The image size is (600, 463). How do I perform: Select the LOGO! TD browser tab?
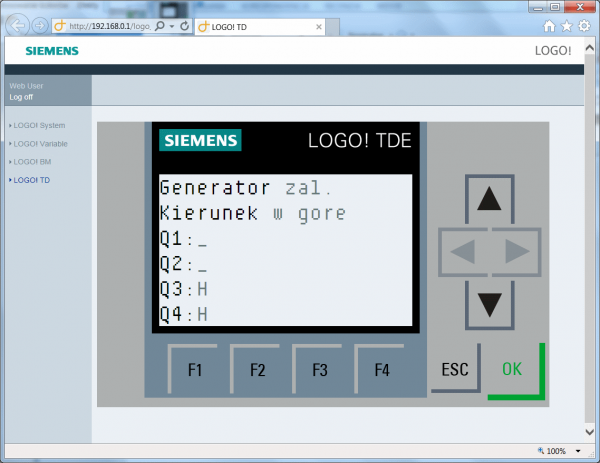tap(260, 27)
